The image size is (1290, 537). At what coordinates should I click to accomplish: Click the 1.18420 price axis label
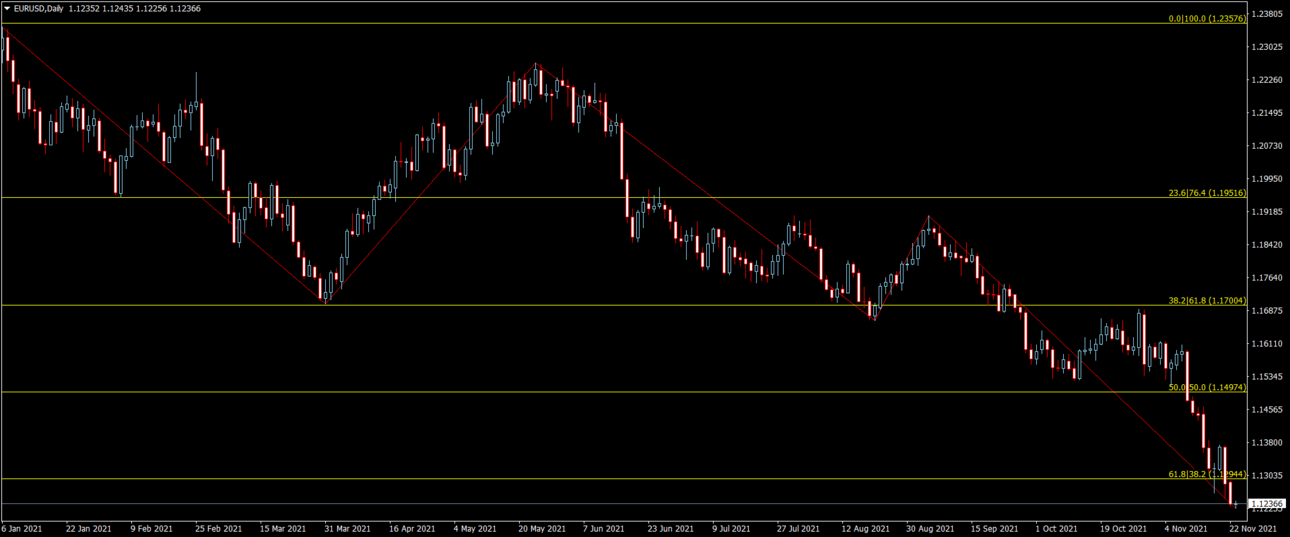pos(1268,245)
